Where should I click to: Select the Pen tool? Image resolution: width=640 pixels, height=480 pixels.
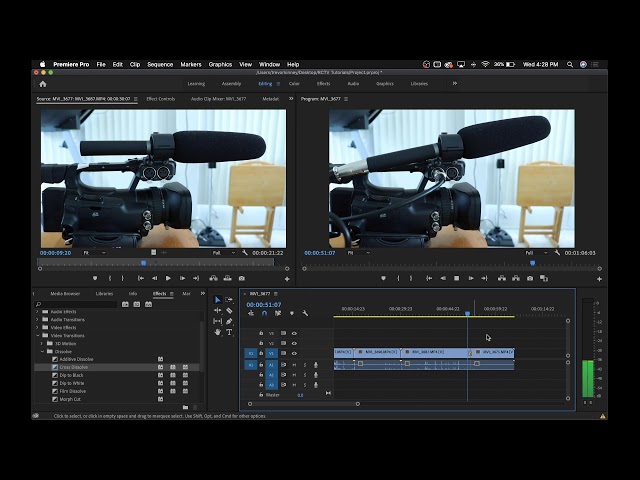[x=229, y=321]
